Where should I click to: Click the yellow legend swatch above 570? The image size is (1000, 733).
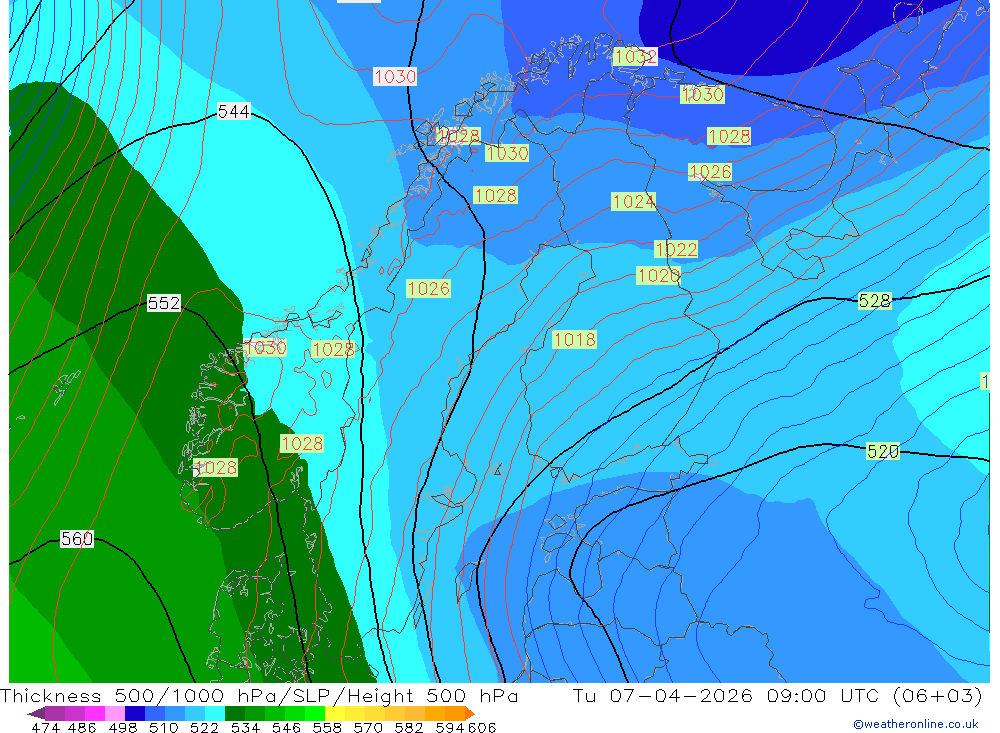point(355,713)
